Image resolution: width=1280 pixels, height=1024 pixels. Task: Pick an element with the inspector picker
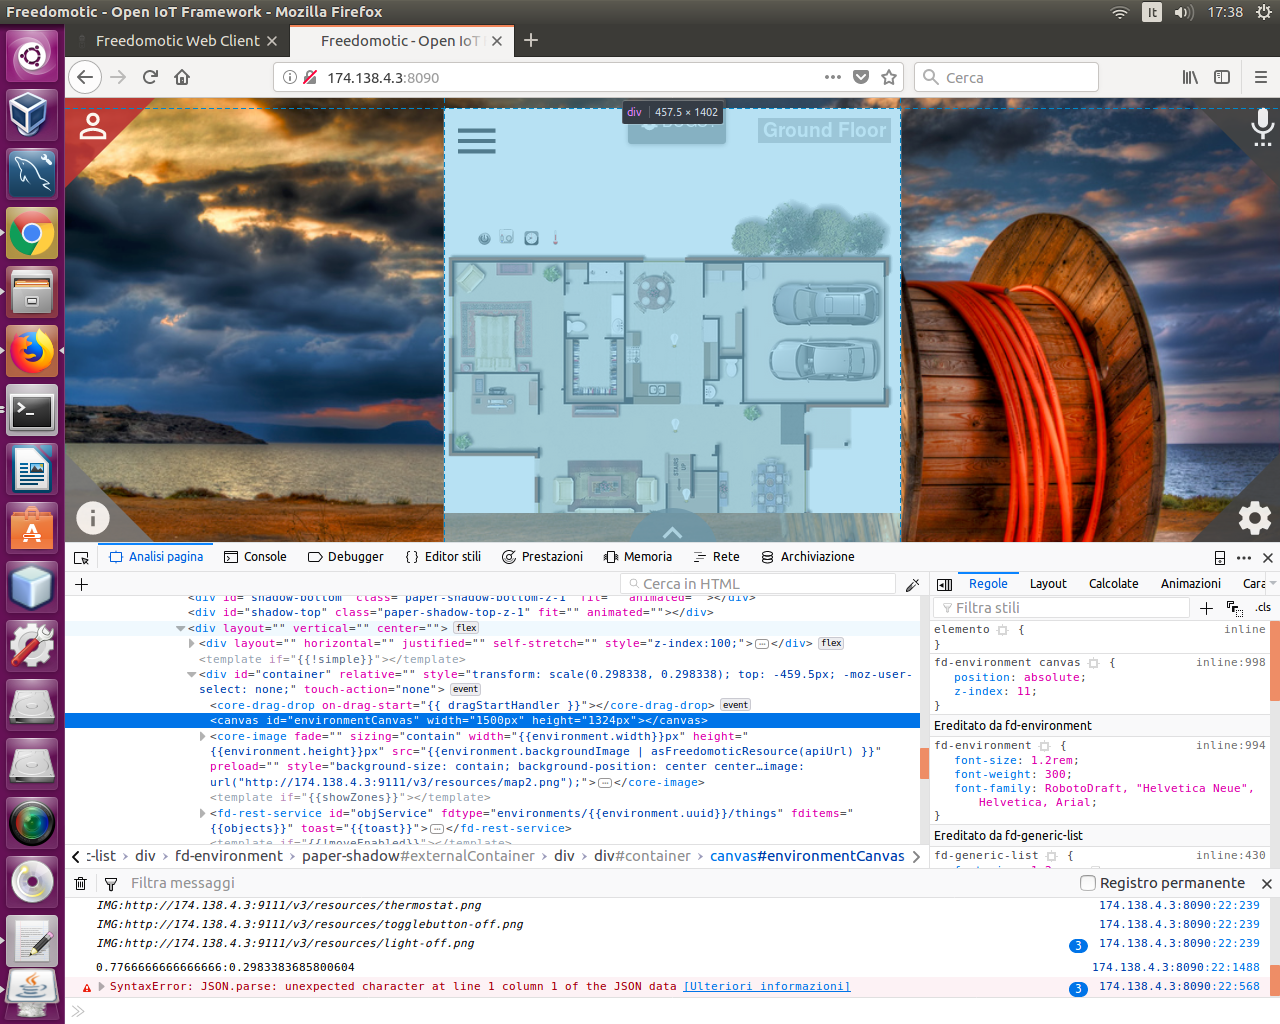click(x=82, y=557)
